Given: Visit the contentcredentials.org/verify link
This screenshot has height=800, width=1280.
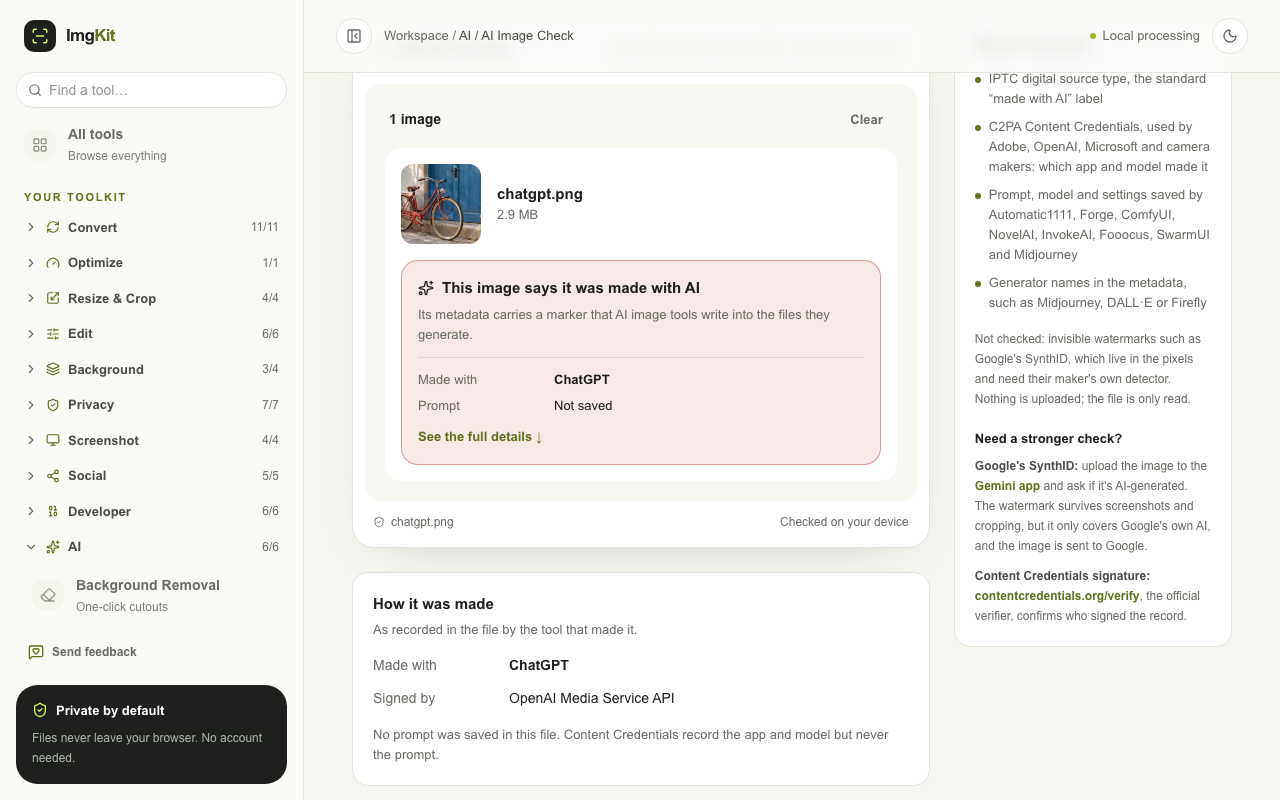Looking at the screenshot, I should pos(1057,596).
